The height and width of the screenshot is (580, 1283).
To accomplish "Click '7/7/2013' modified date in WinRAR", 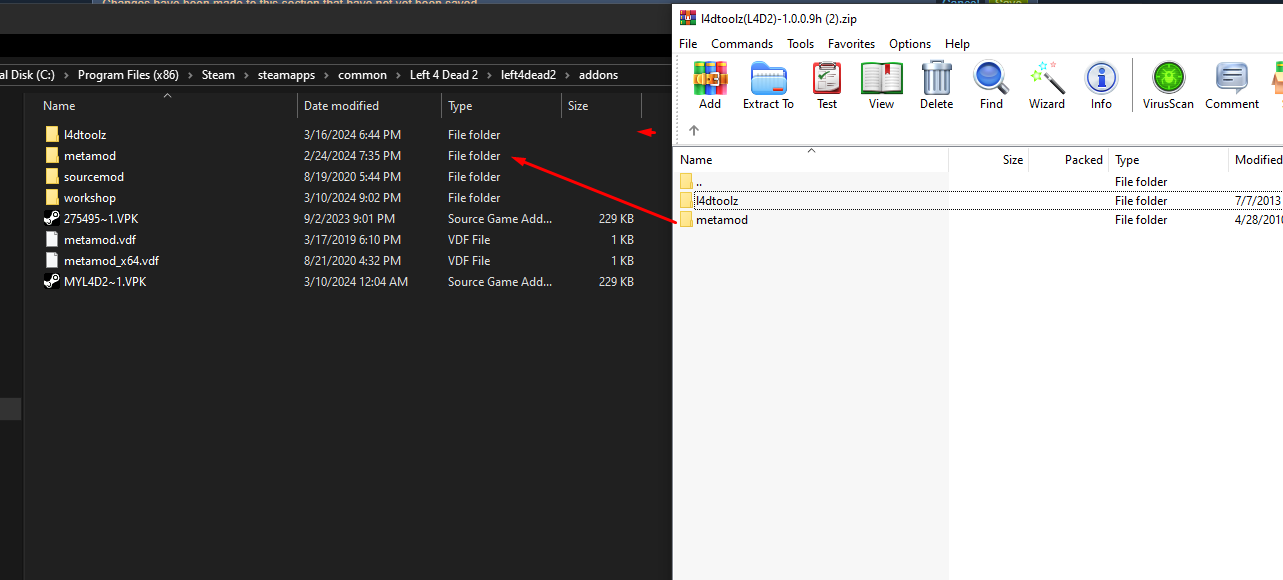I will (x=1258, y=200).
